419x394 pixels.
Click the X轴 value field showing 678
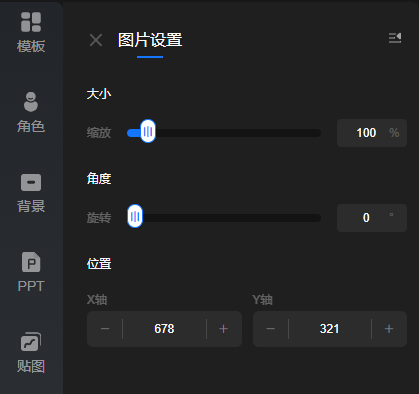click(164, 329)
